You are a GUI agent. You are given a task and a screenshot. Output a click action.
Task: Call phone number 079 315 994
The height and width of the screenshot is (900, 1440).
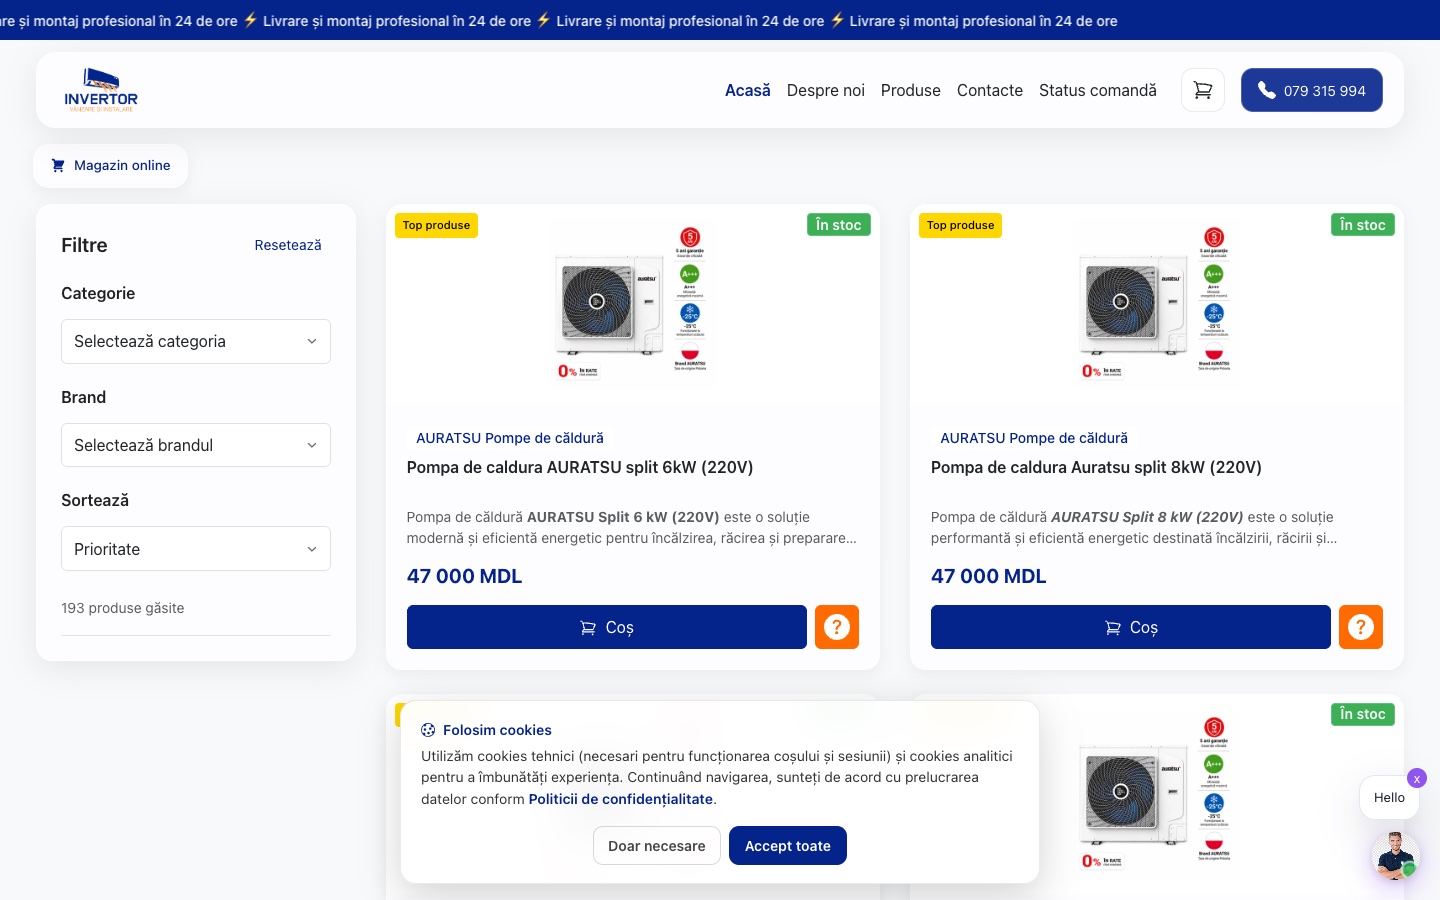pyautogui.click(x=1312, y=90)
